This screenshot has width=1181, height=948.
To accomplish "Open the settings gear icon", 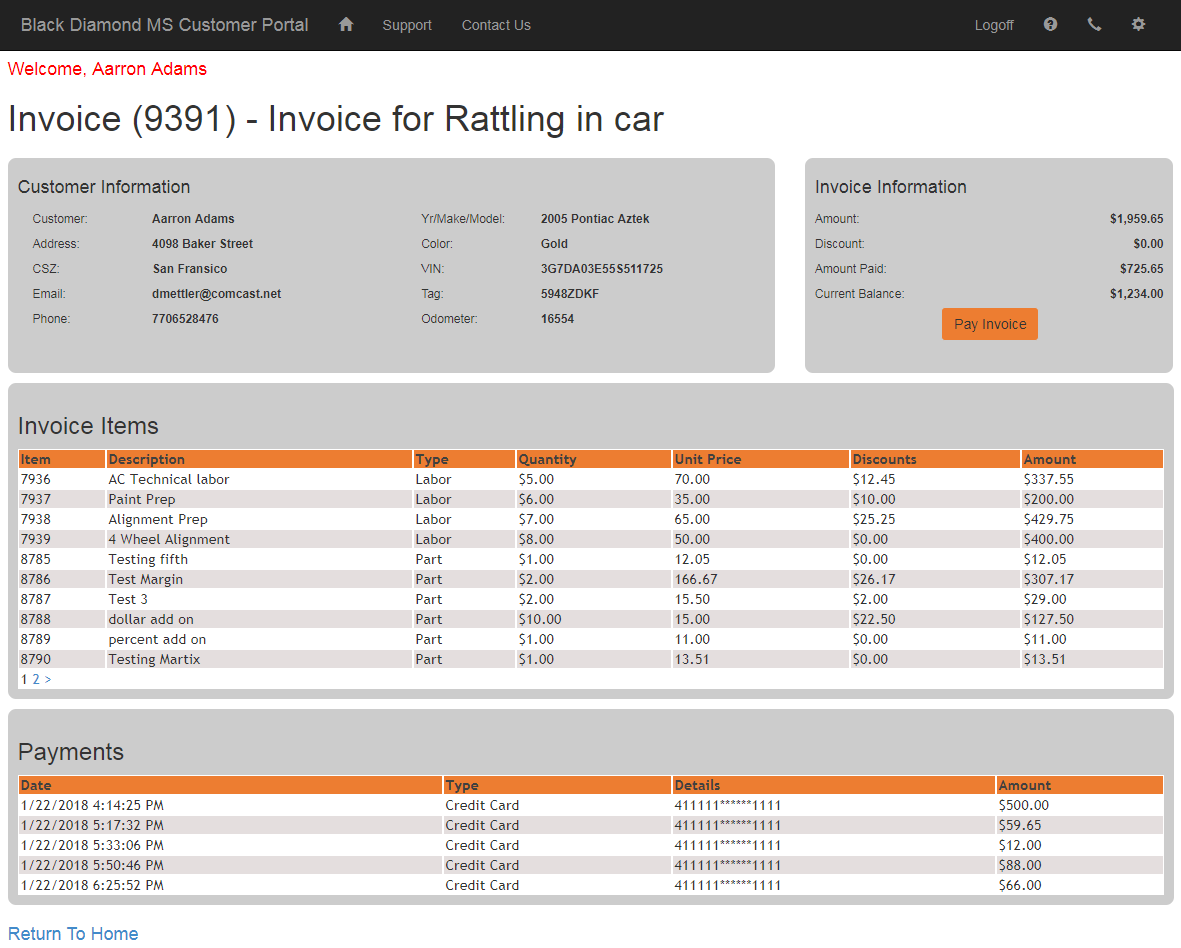I will pos(1138,25).
